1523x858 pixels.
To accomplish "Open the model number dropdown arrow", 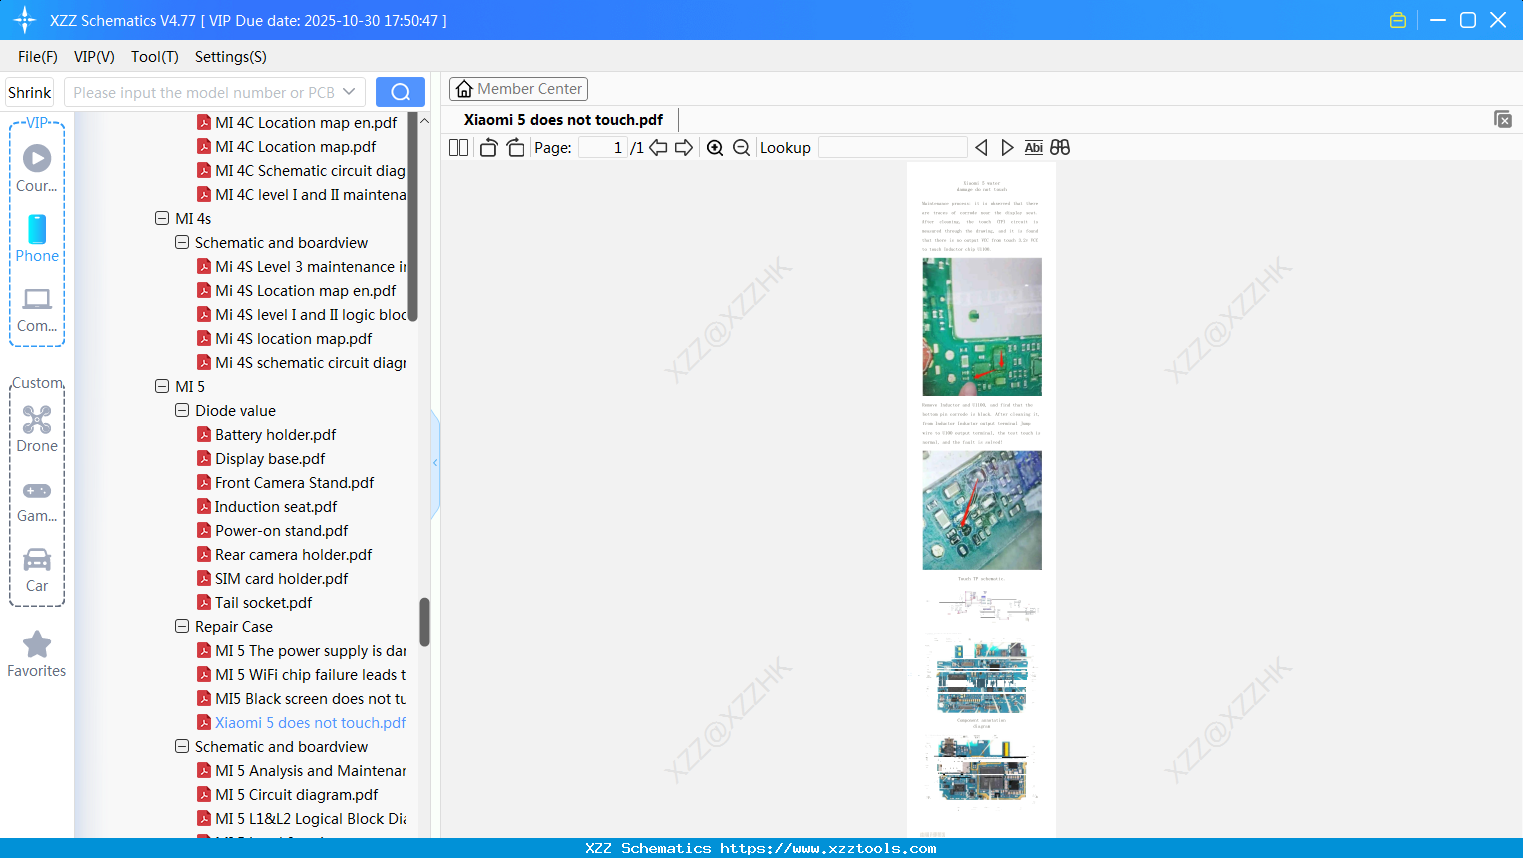I will [349, 92].
